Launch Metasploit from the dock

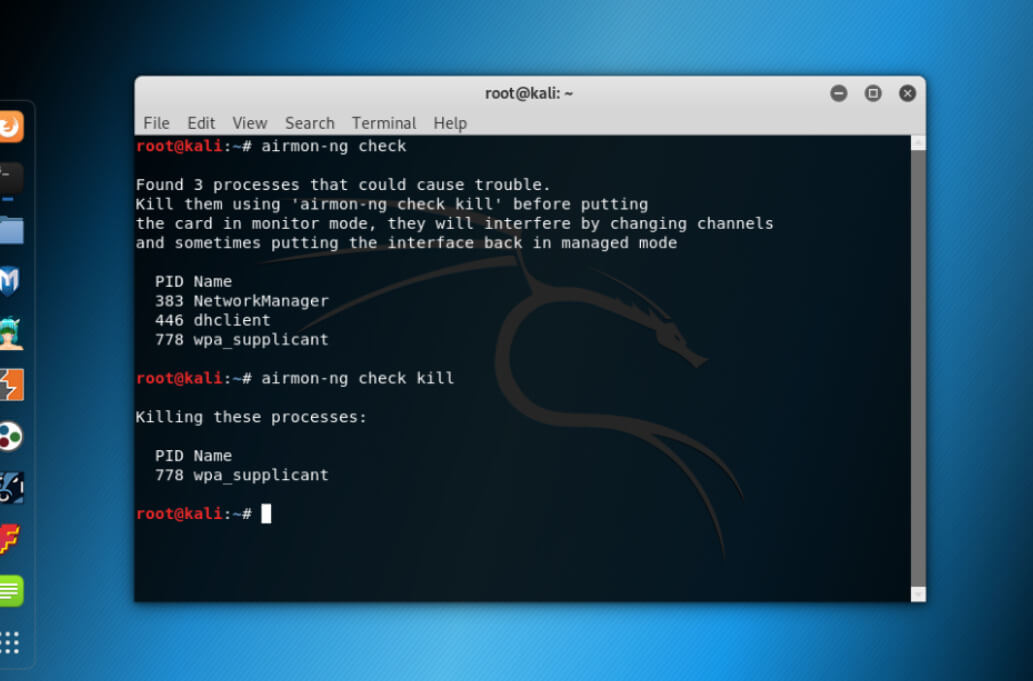click(x=10, y=281)
